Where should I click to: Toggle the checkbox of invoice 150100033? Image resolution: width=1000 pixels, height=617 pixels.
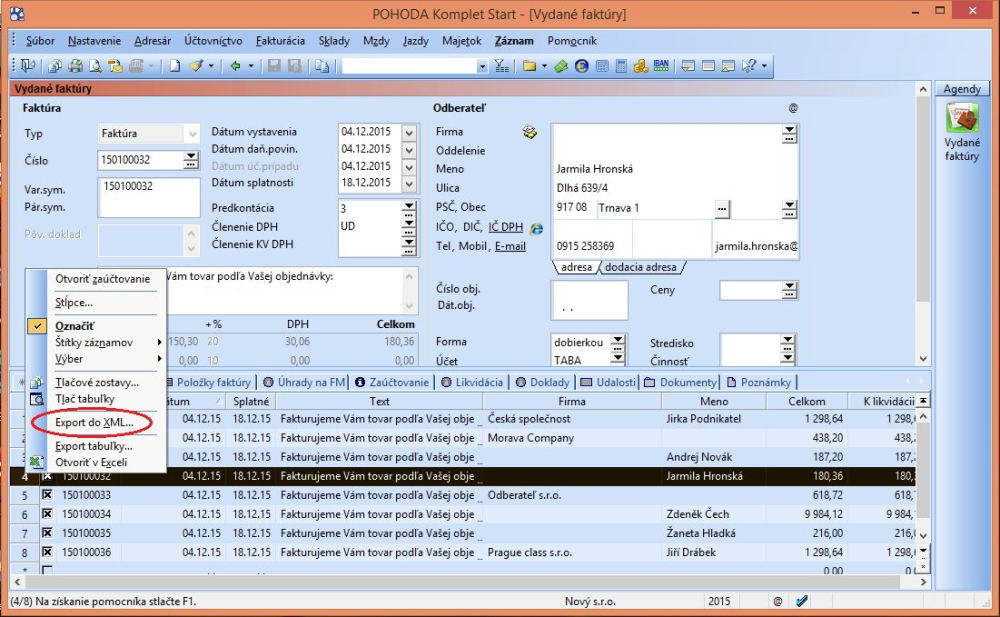pyautogui.click(x=47, y=494)
